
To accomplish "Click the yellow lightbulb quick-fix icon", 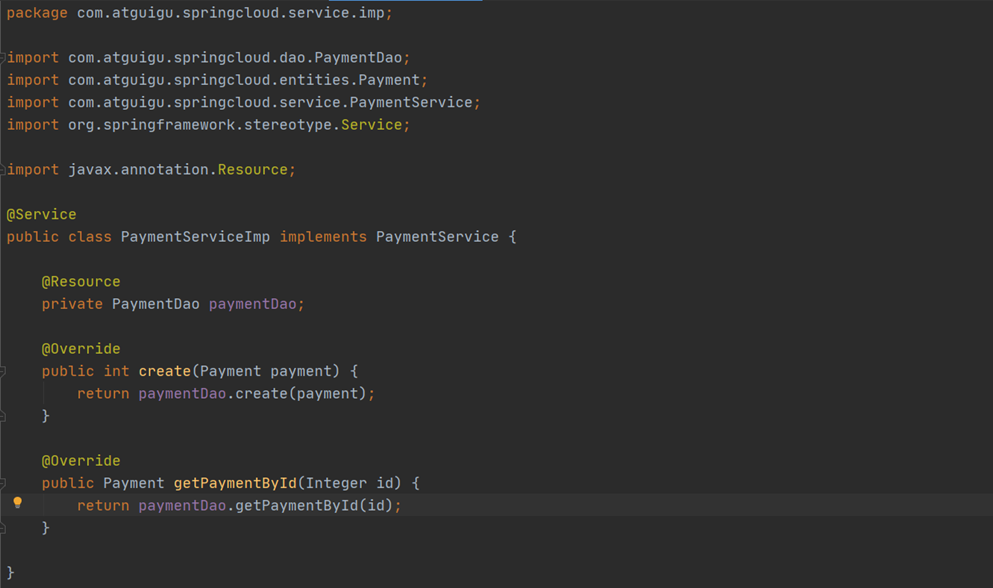I will point(18,502).
